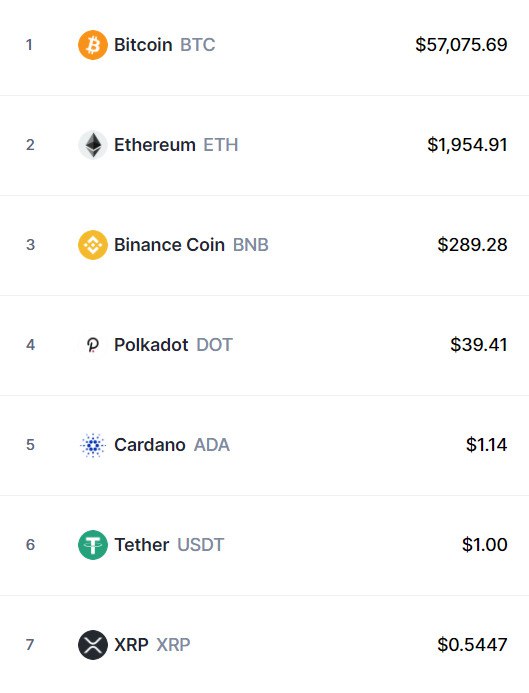Click the XRP price $0.5447
529x693 pixels.
pyautogui.click(x=472, y=645)
